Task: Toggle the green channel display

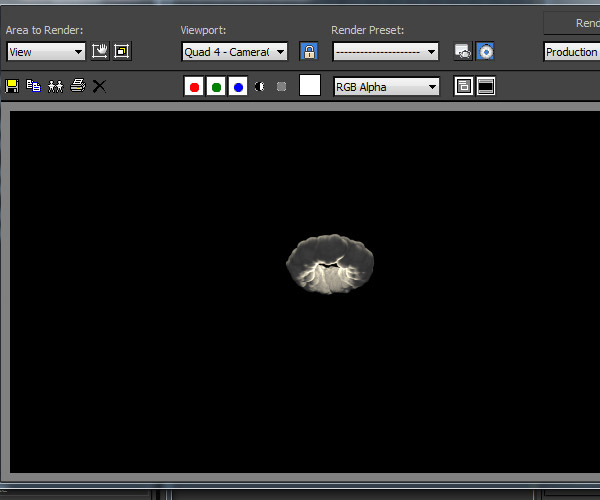Action: 216,86
